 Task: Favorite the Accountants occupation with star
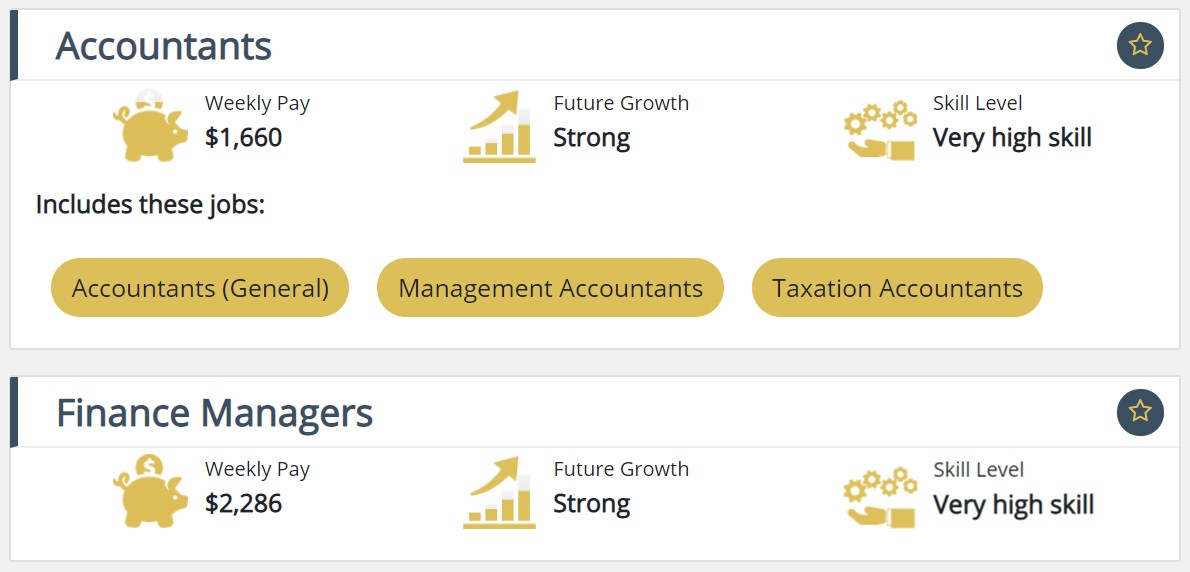tap(1140, 45)
